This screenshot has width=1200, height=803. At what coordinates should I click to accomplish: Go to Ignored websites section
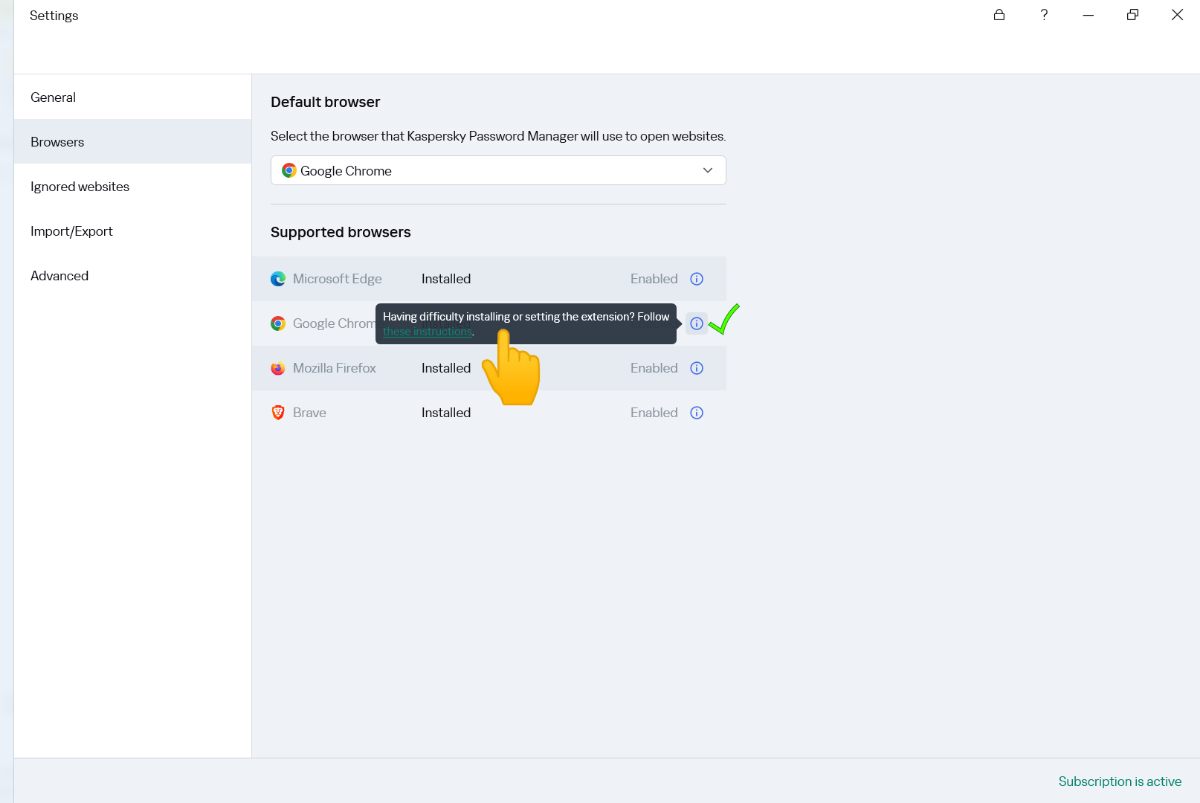(x=132, y=186)
